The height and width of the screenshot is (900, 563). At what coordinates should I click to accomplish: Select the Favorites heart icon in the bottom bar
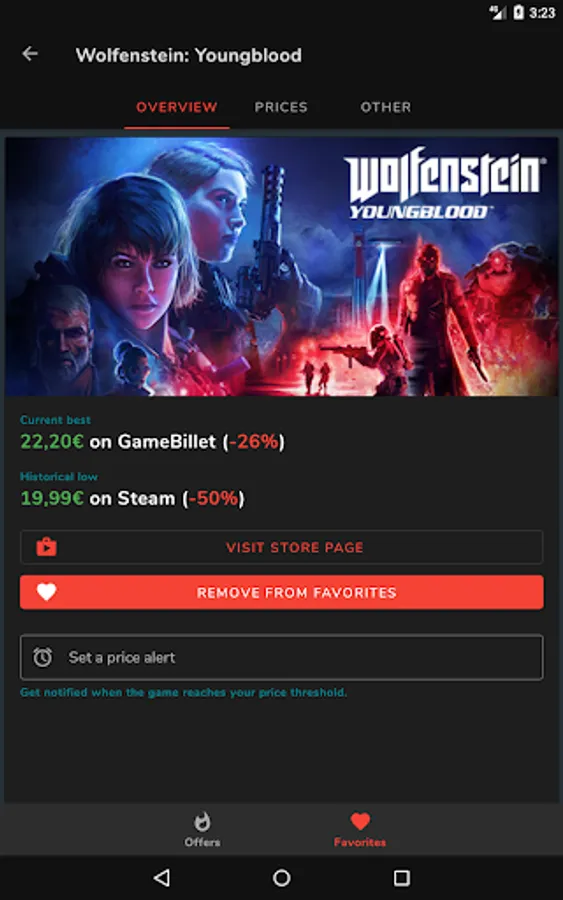tap(360, 821)
